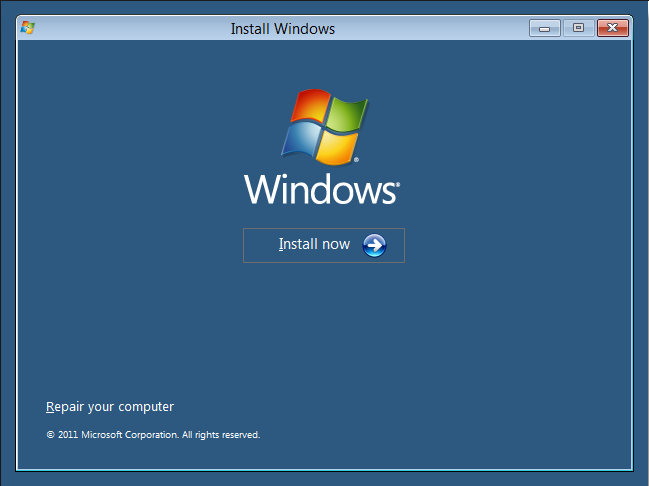Click the Windows setup icon in title bar
This screenshot has height=486, width=649.
(28, 28)
